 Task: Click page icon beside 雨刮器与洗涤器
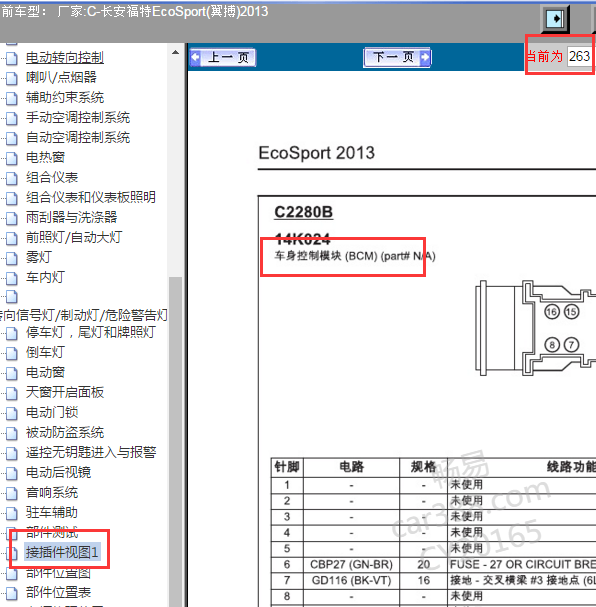(12, 218)
